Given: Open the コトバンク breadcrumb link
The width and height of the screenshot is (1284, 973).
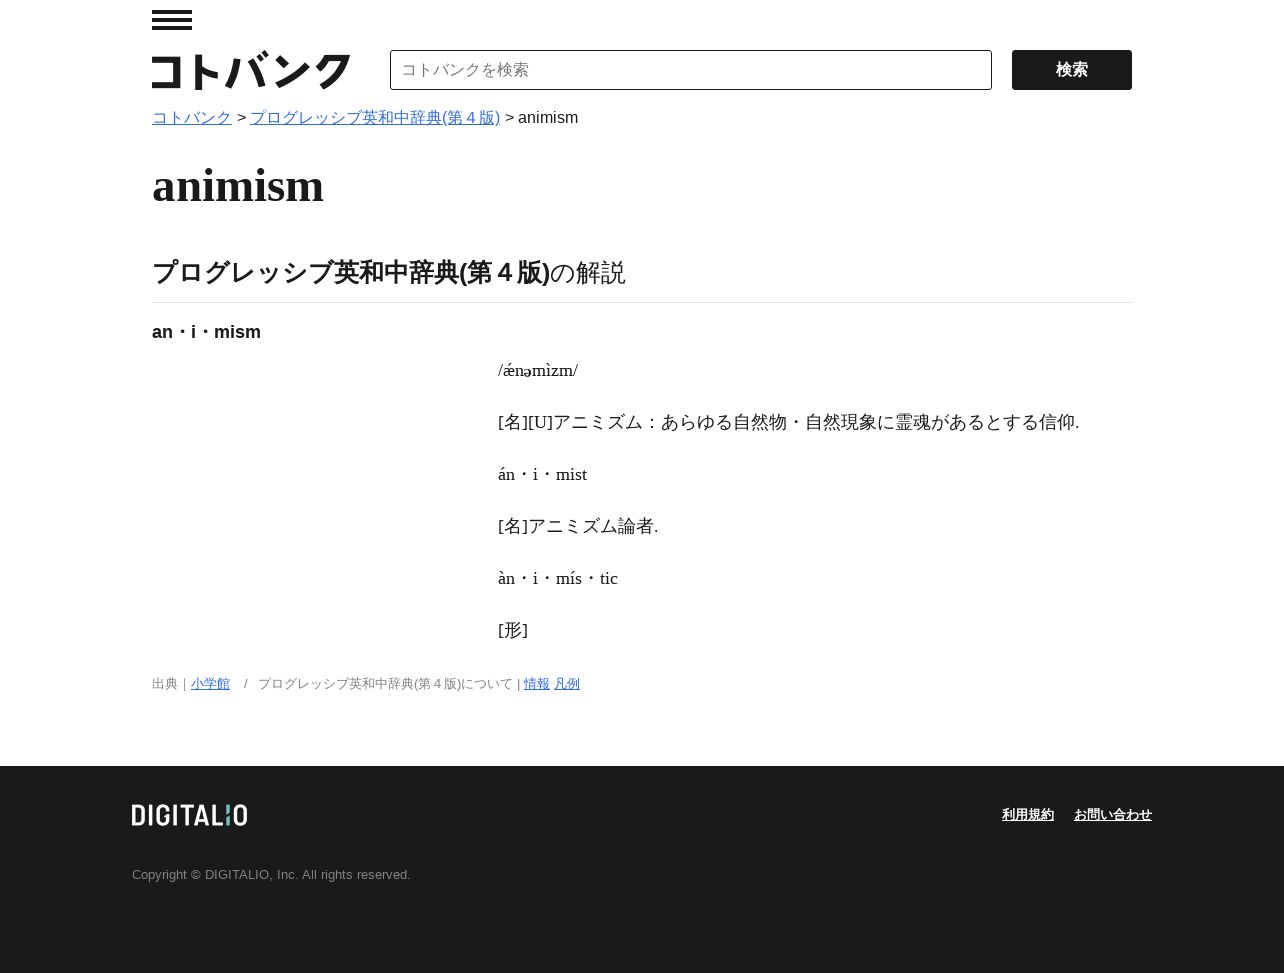Looking at the screenshot, I should coord(192,118).
